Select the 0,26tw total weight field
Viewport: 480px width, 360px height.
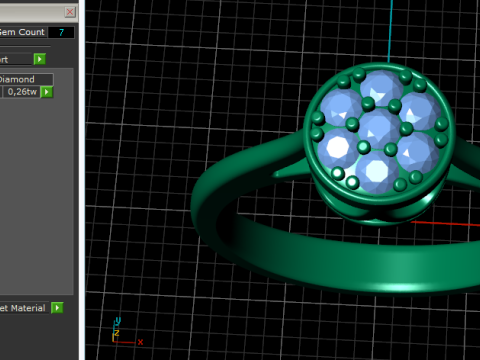tap(22, 92)
